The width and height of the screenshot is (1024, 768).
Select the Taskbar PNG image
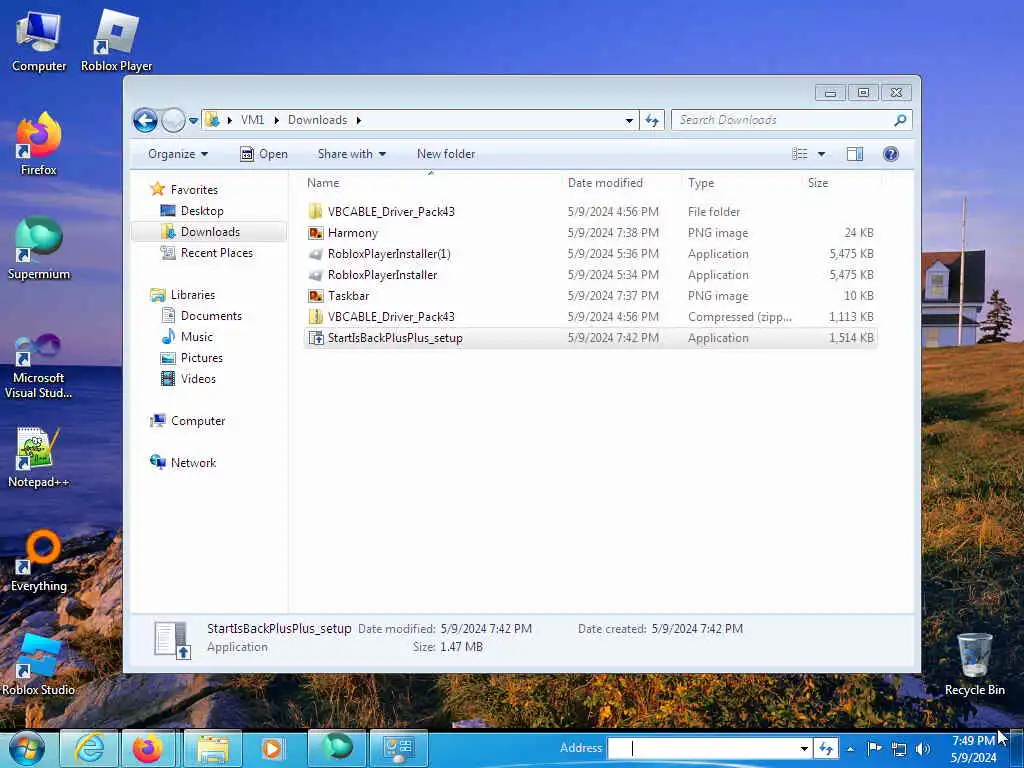(590, 296)
